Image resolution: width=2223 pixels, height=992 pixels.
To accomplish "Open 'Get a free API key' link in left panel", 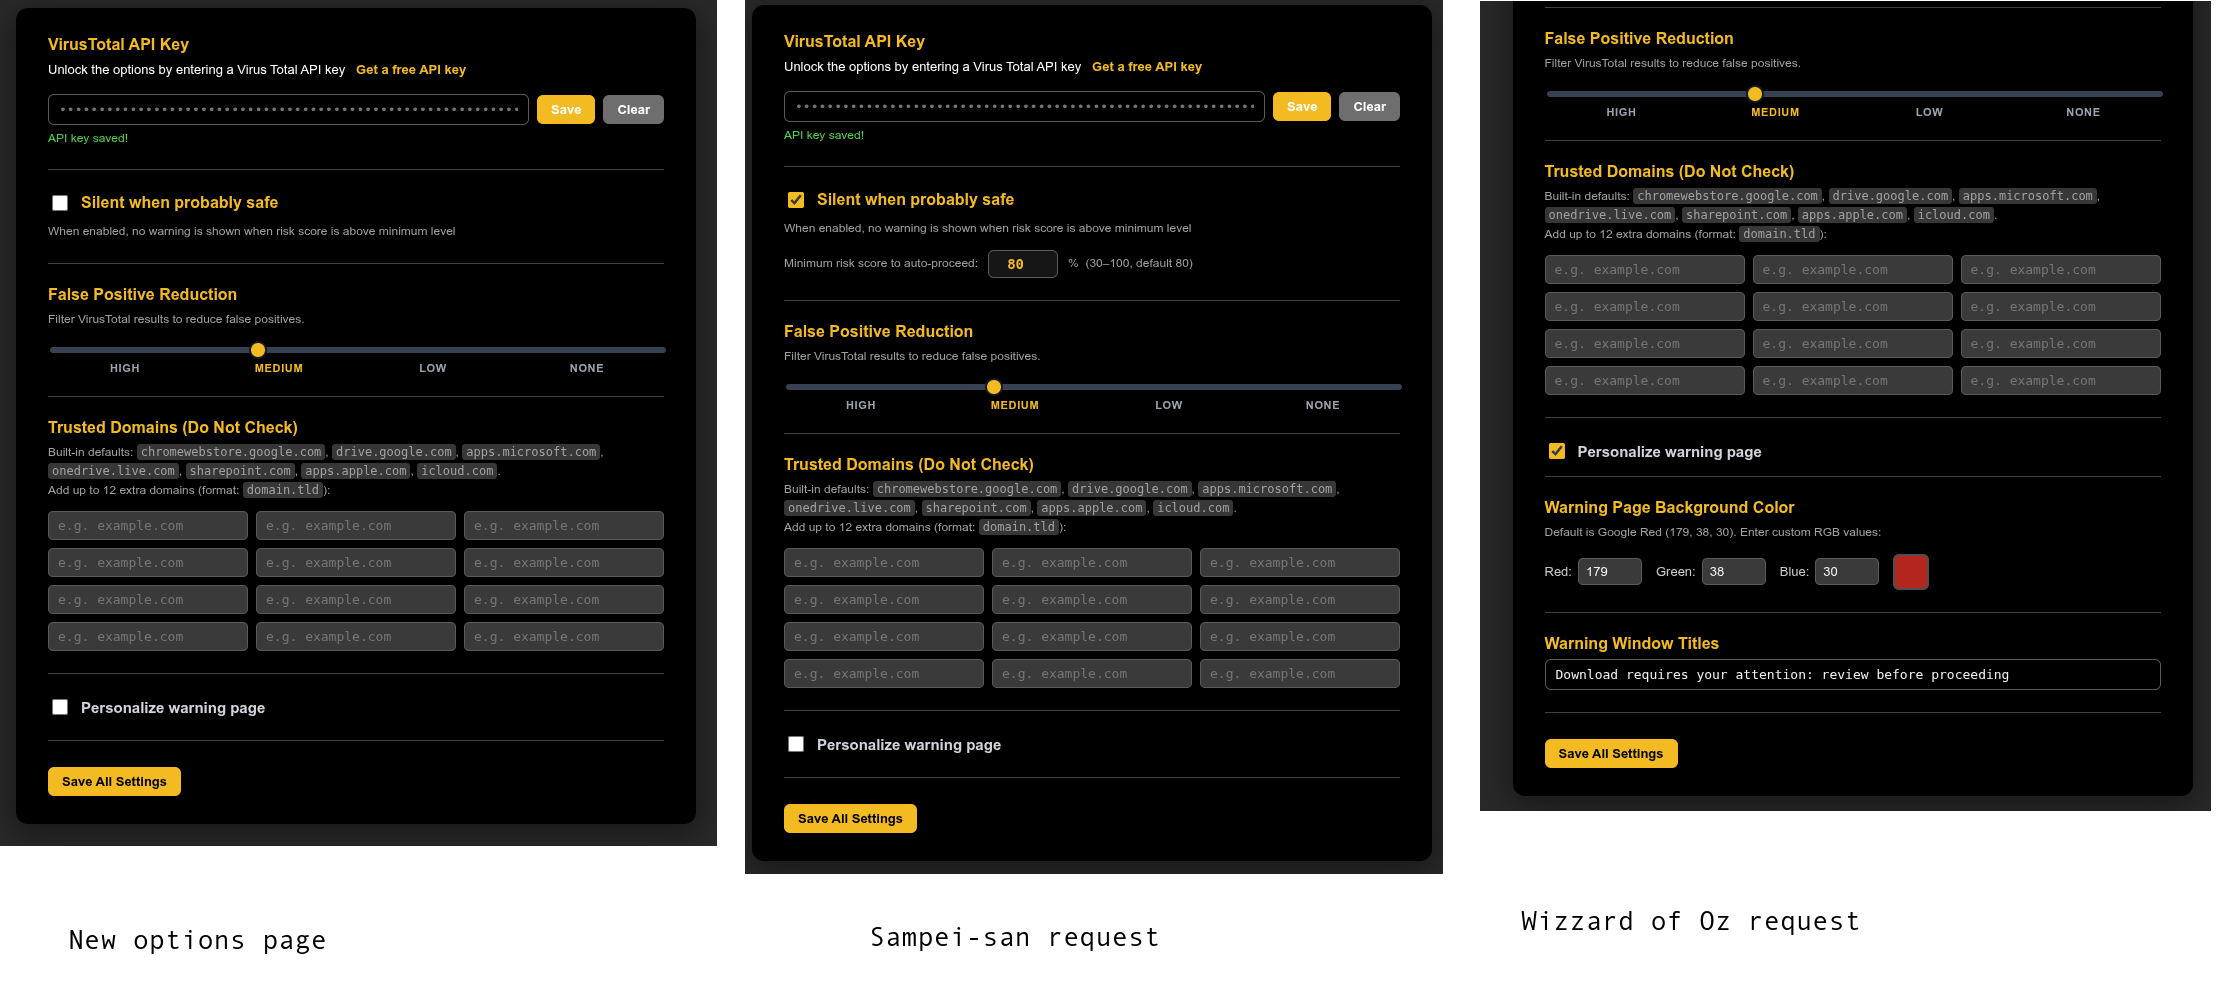I will click(x=411, y=70).
